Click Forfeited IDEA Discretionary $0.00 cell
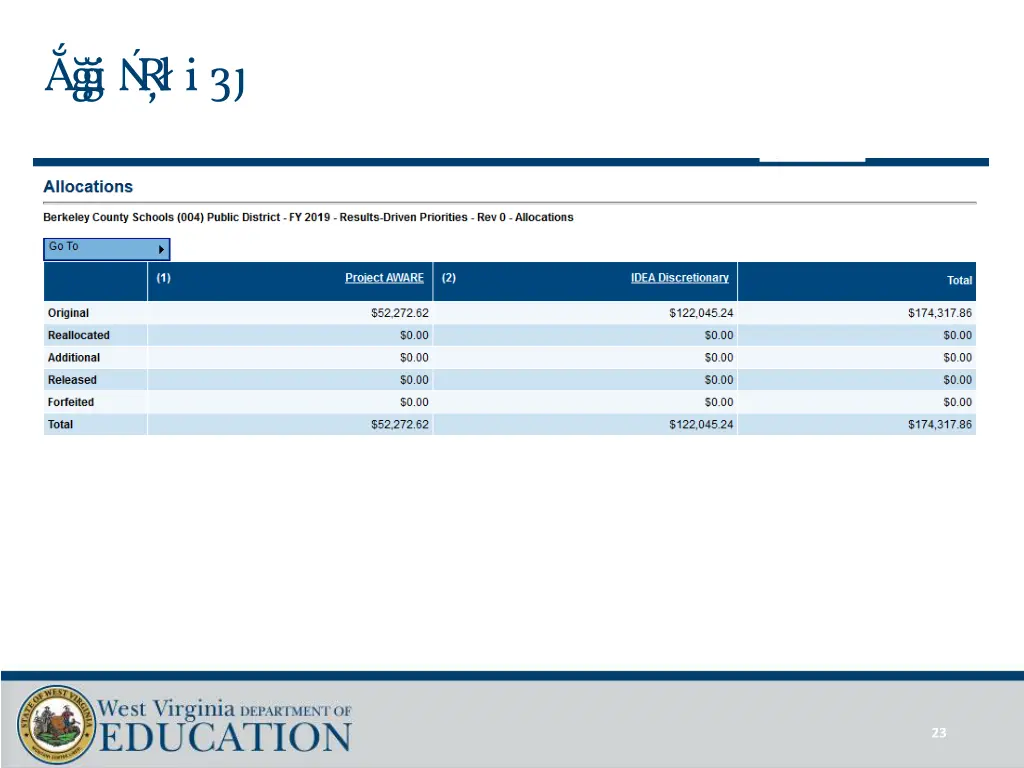Image resolution: width=1024 pixels, height=768 pixels. coord(718,402)
